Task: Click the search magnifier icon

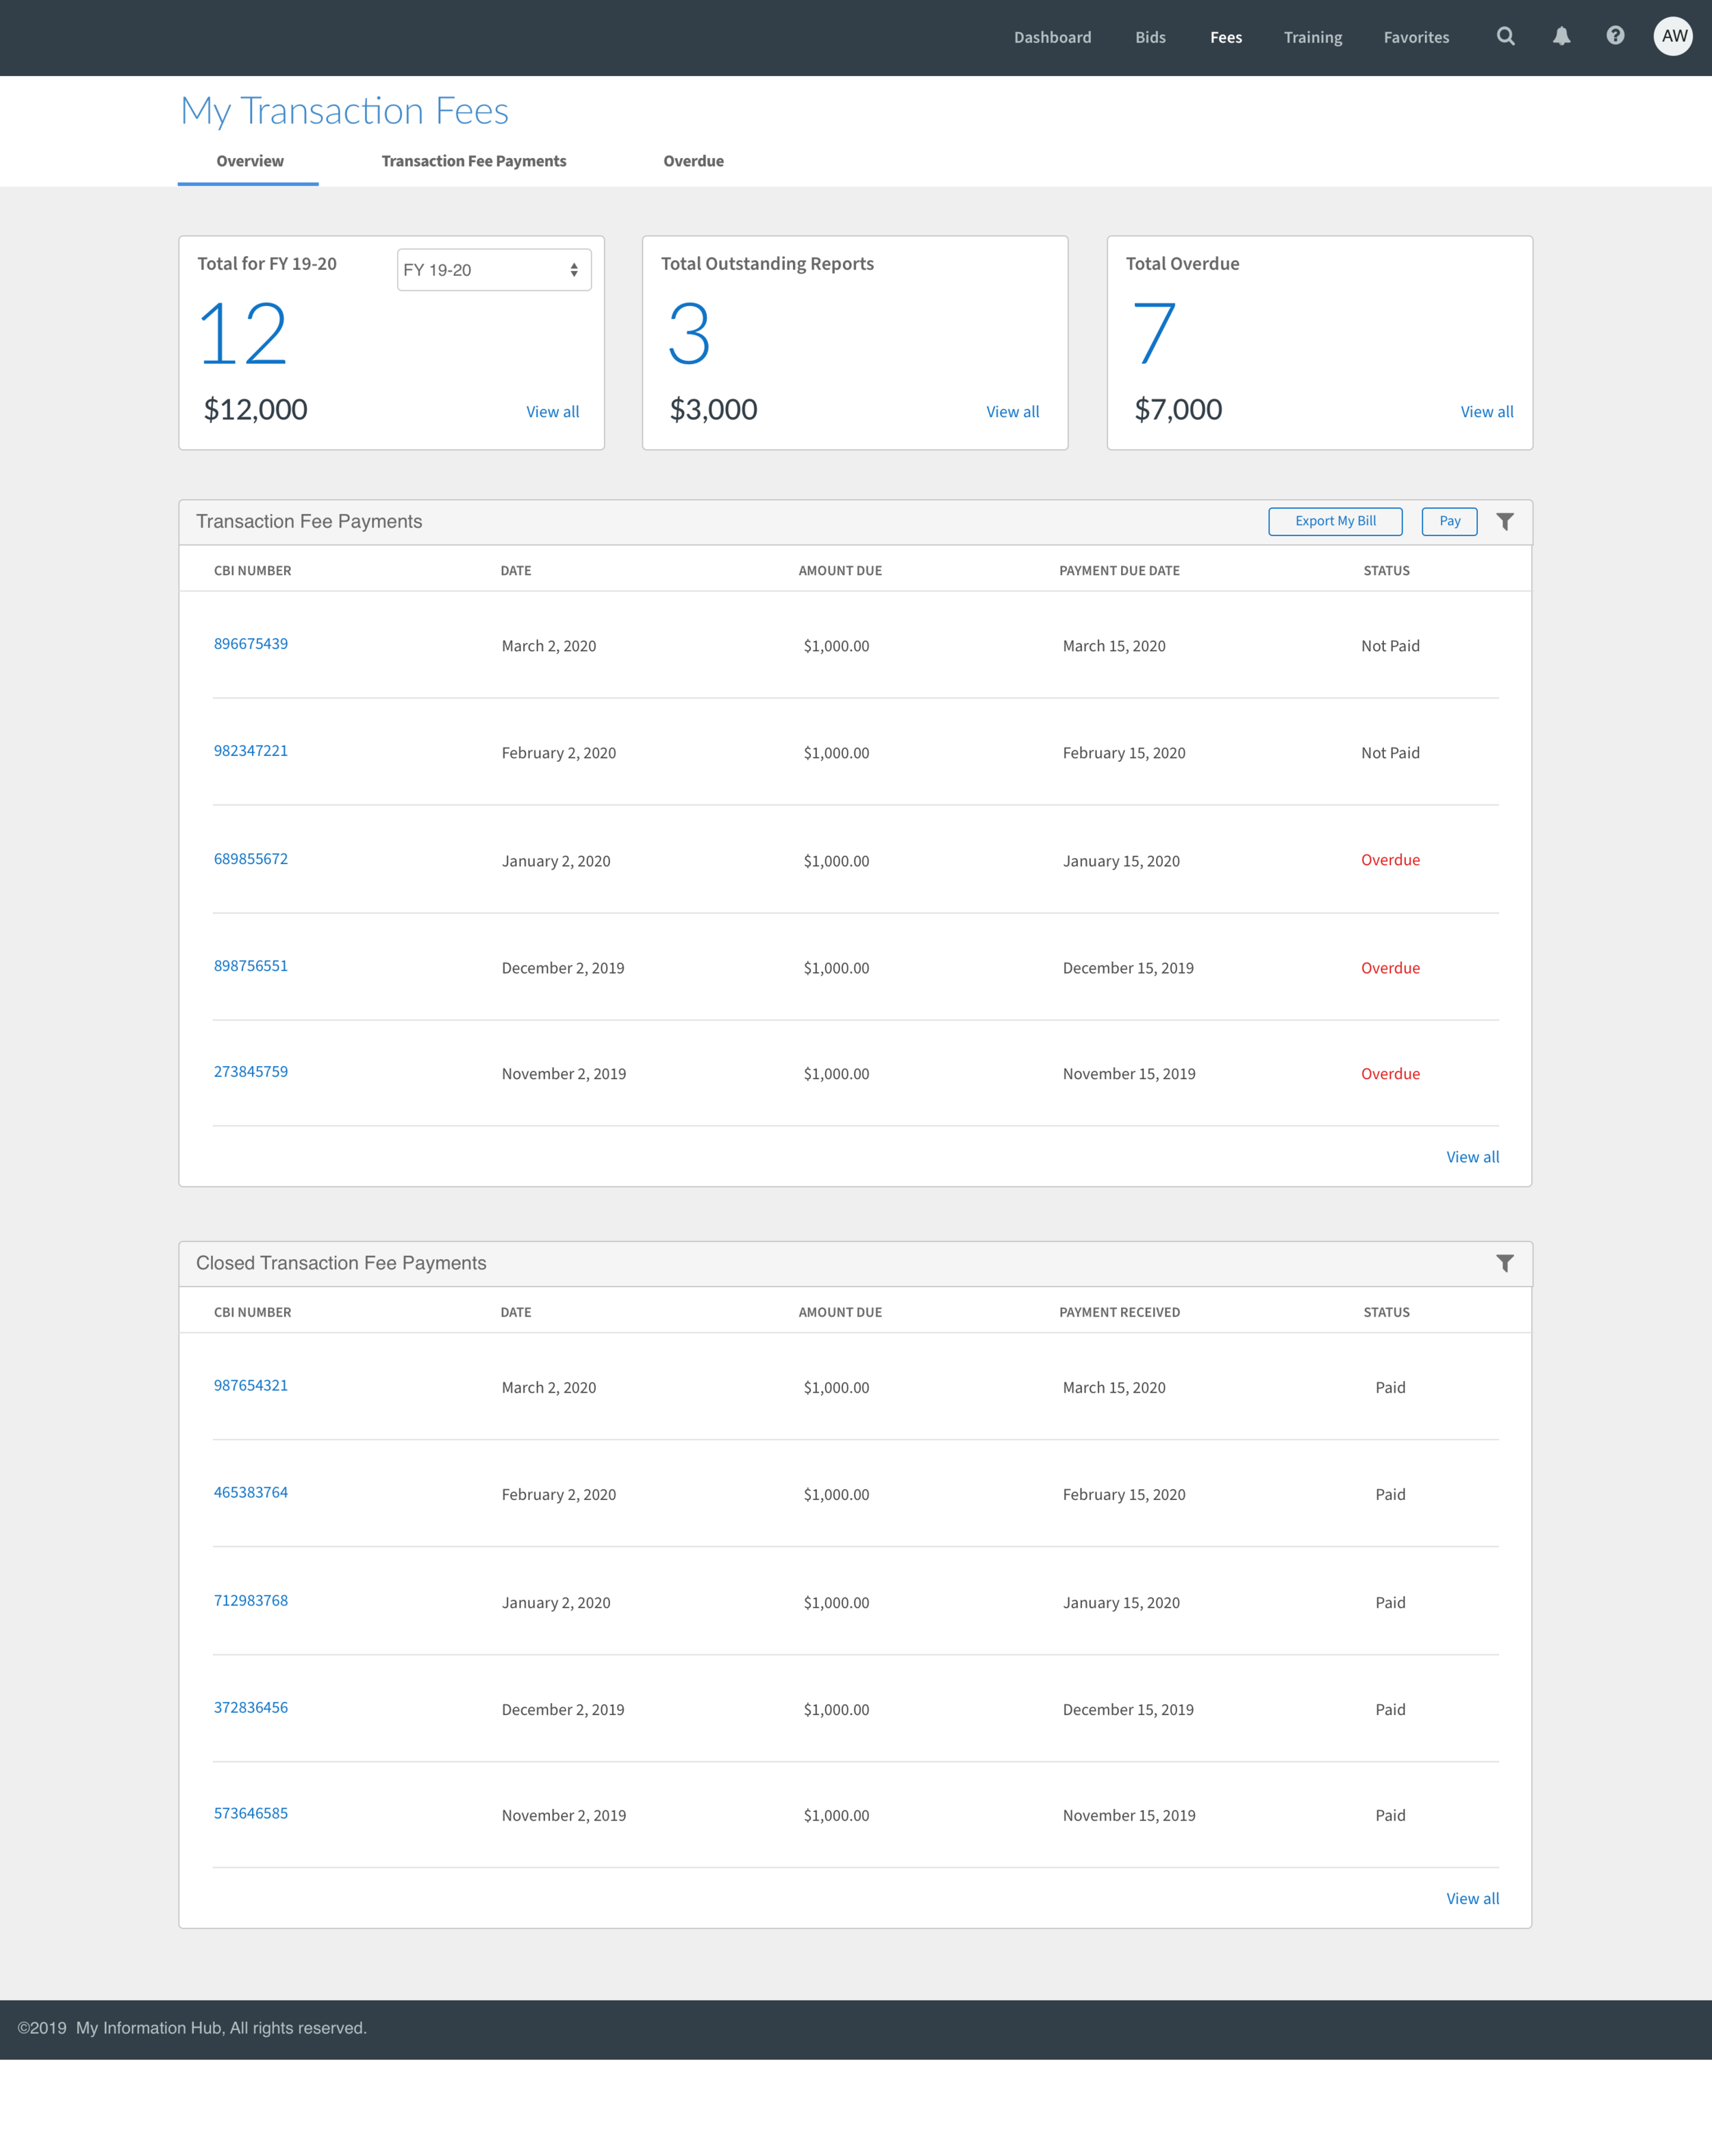Action: click(1505, 37)
